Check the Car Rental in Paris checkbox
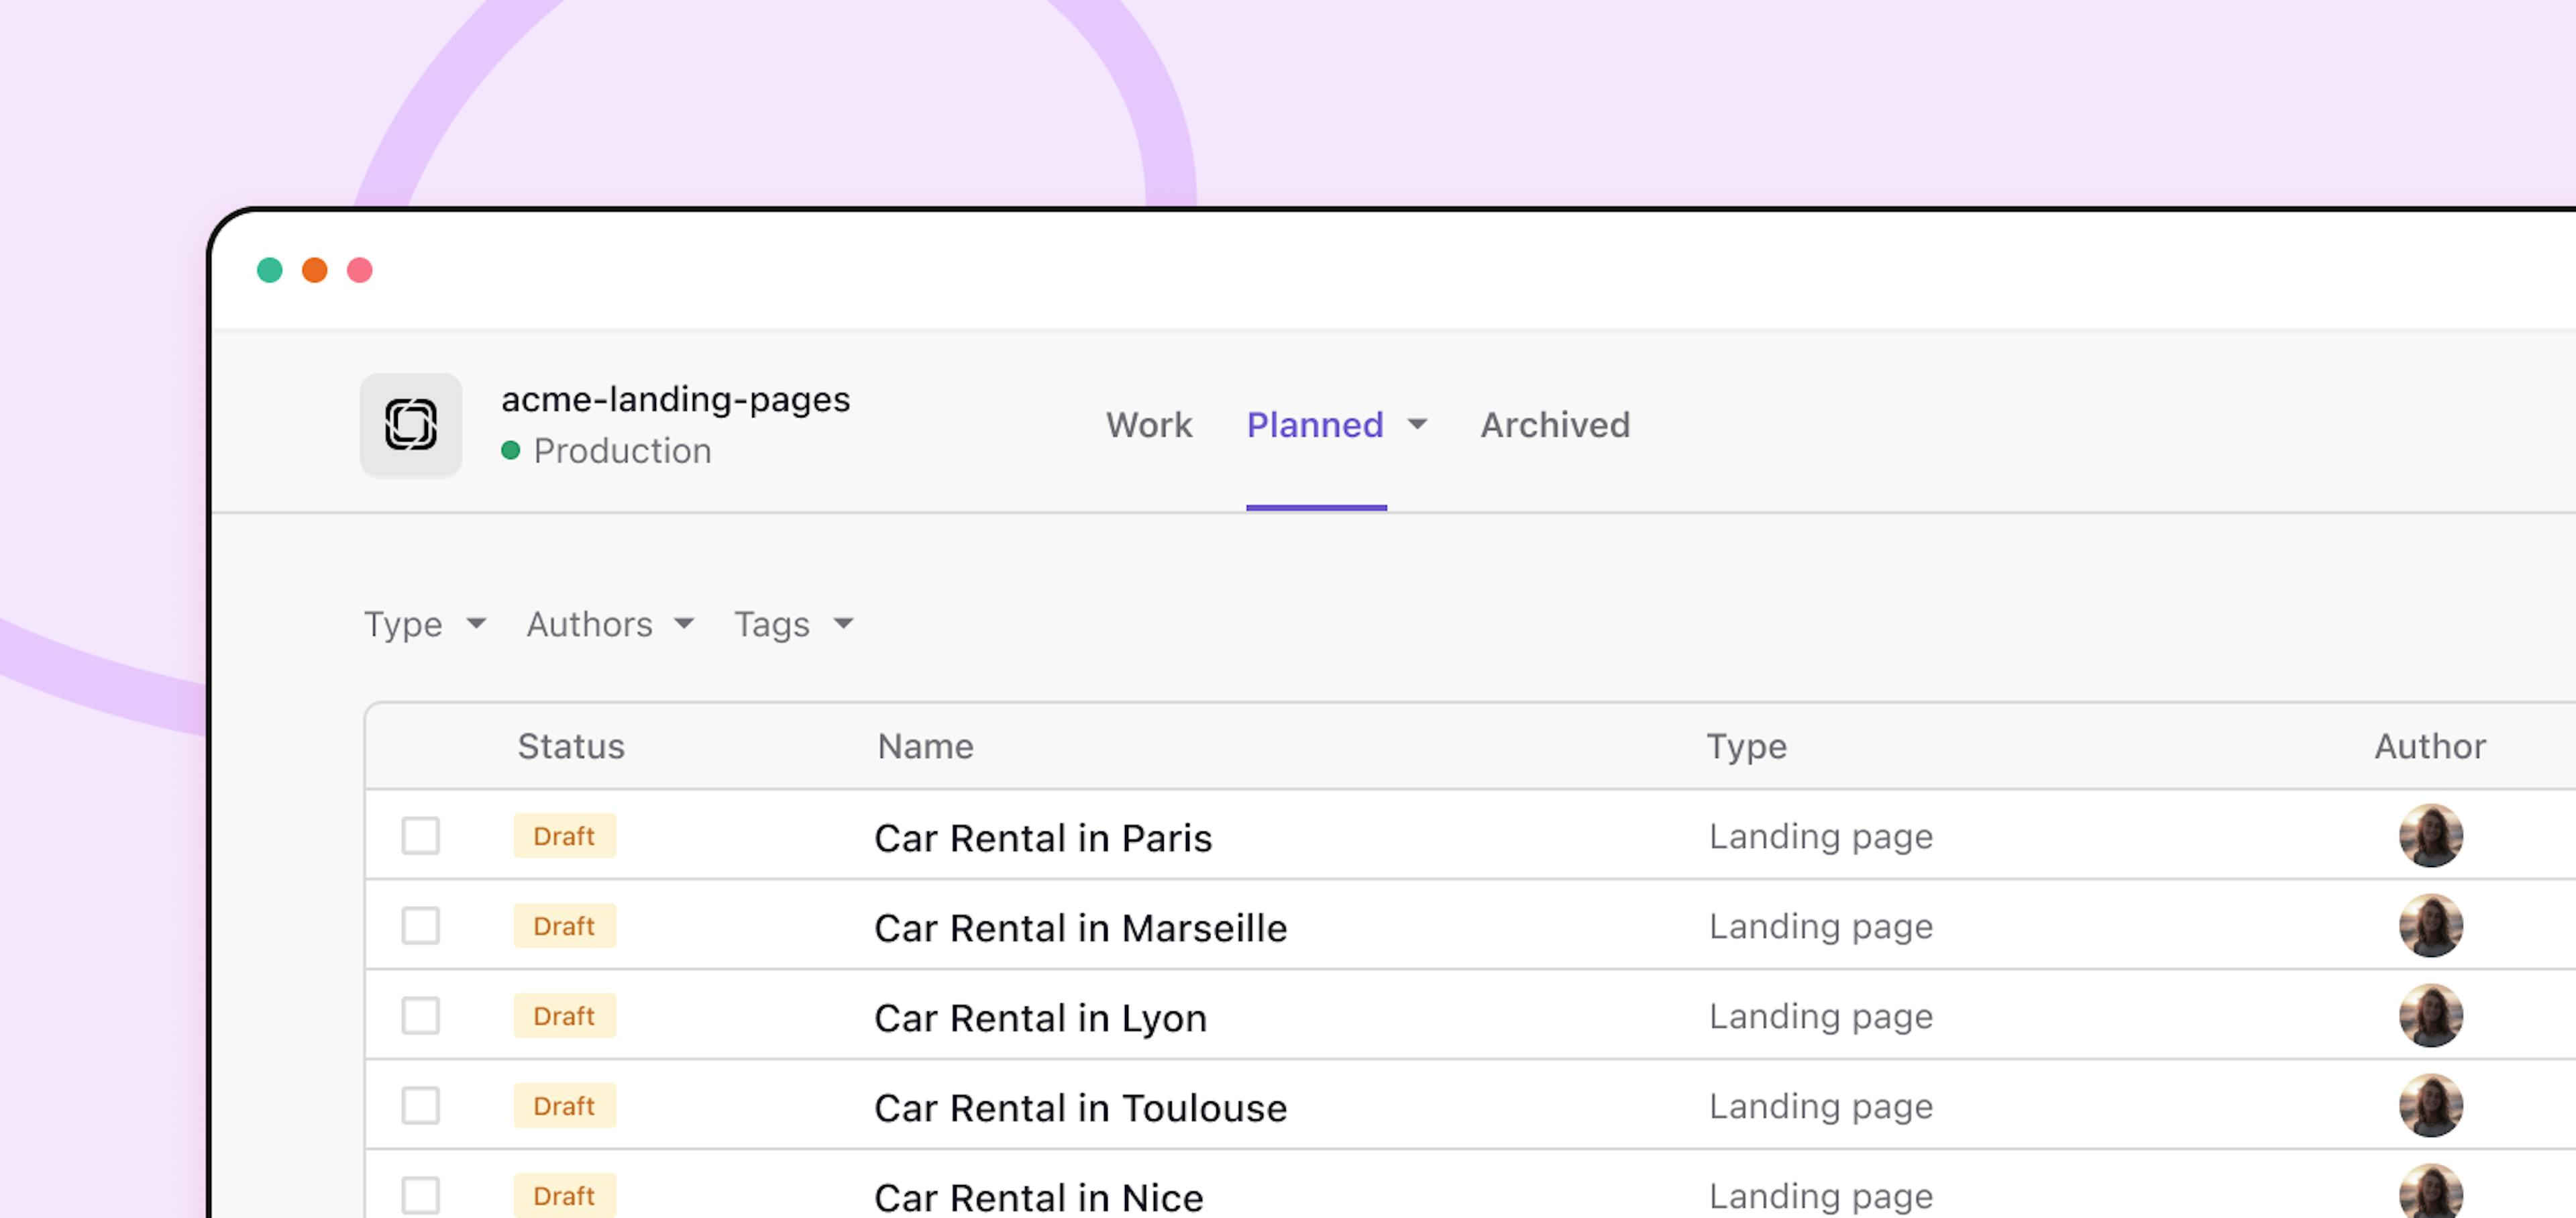Viewport: 2576px width, 1218px height. 420,836
